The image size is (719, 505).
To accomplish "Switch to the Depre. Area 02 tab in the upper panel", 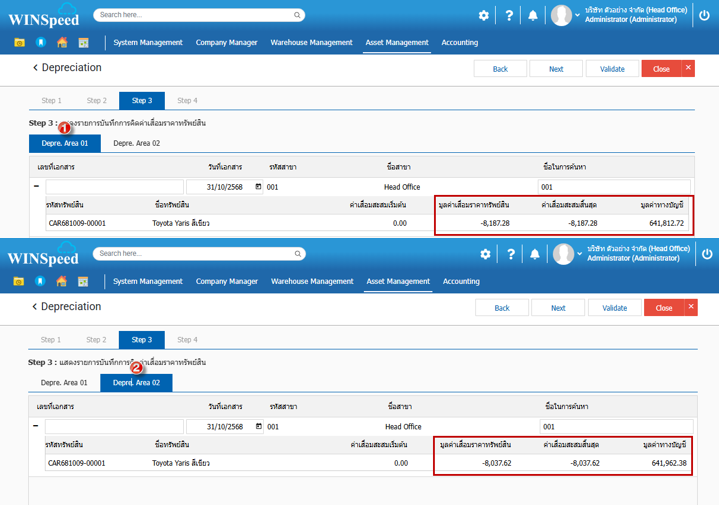I will (136, 143).
